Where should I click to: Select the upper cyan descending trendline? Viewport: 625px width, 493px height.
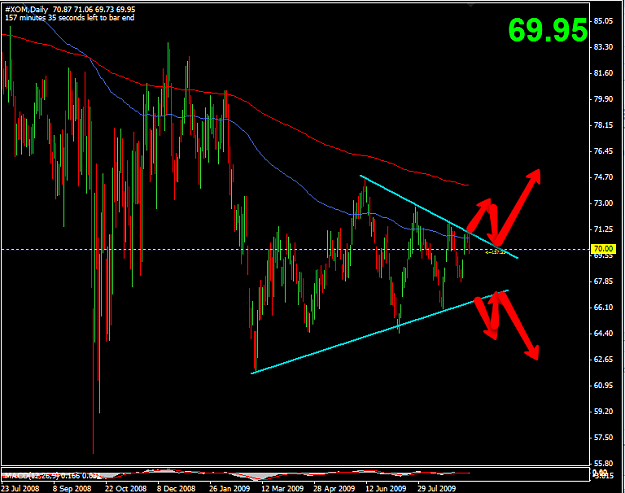pyautogui.click(x=438, y=216)
